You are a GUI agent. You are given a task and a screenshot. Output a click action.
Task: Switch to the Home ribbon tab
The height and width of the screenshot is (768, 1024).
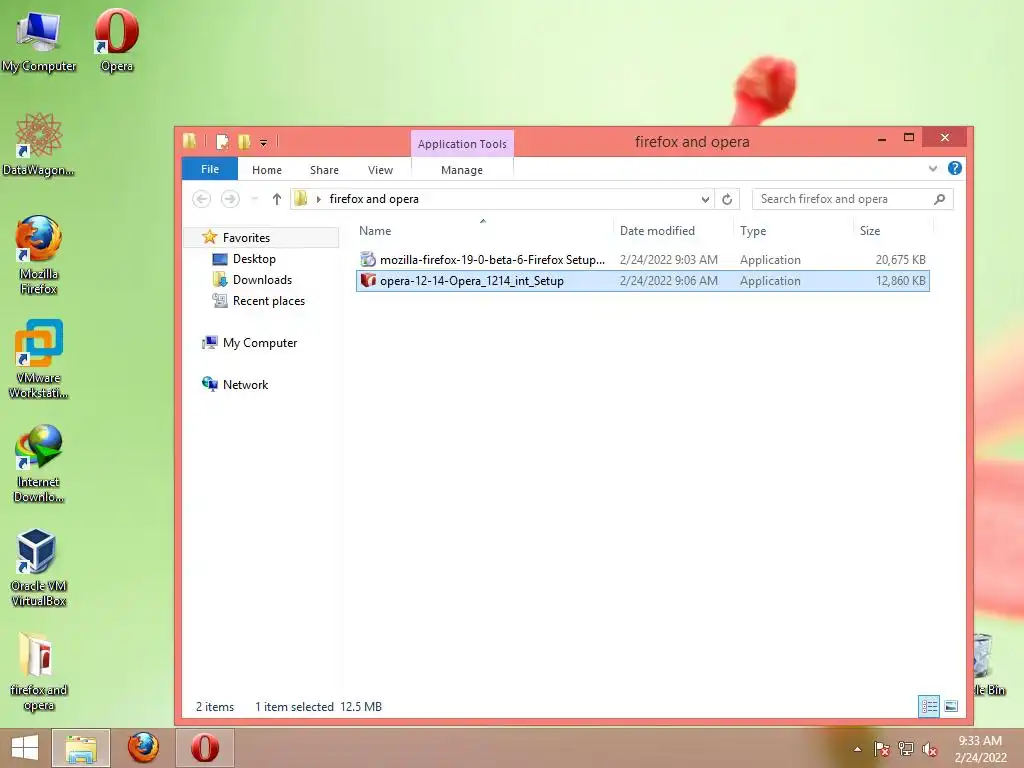point(267,170)
